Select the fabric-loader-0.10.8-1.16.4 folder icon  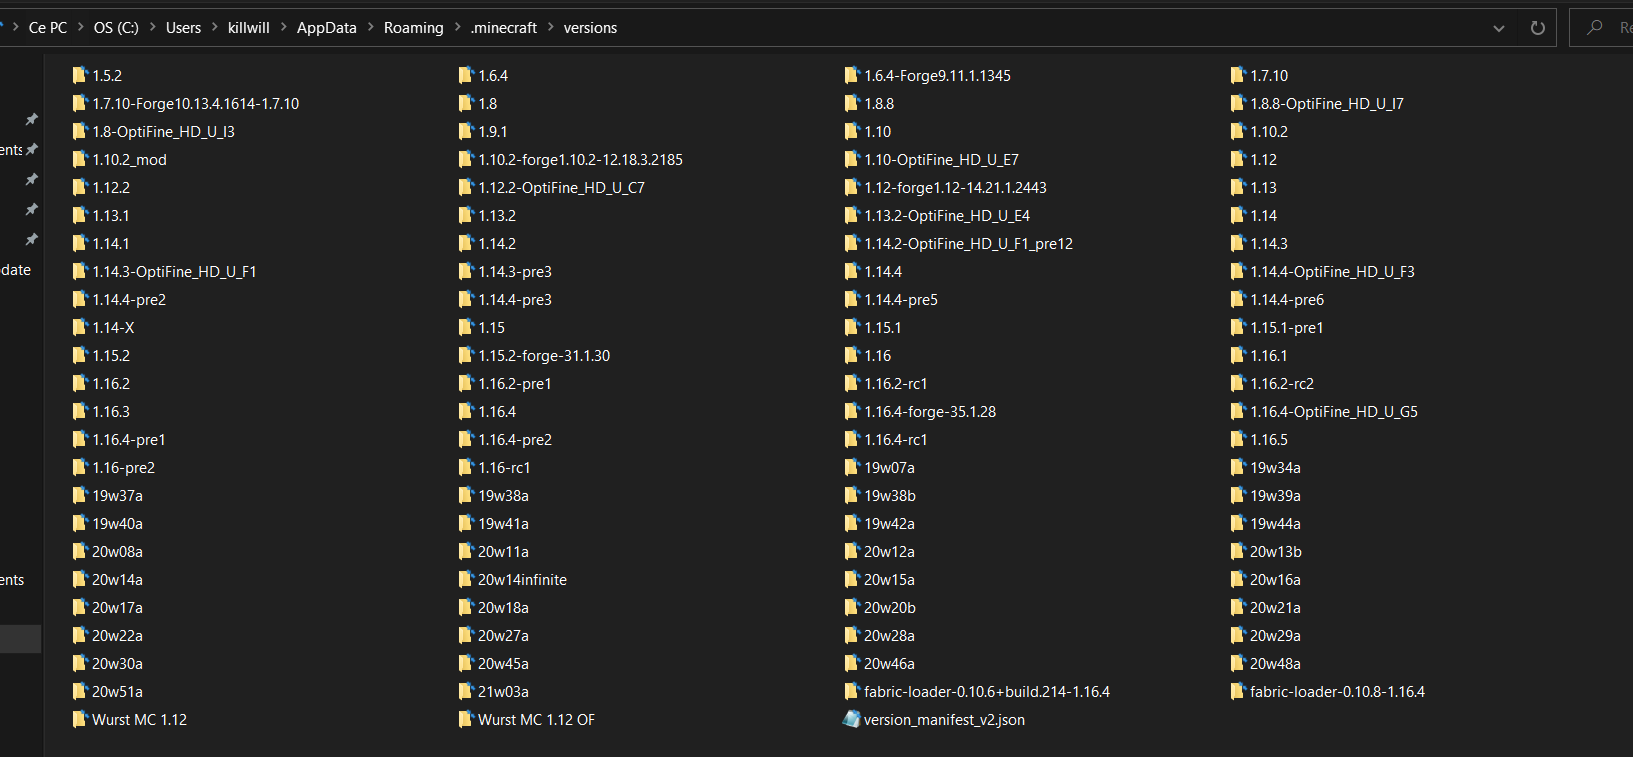[1237, 691]
